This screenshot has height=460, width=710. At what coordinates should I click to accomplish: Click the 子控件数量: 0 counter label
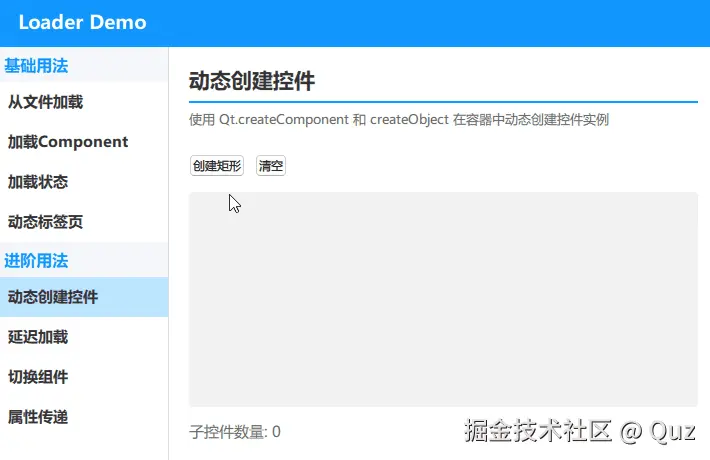point(235,432)
